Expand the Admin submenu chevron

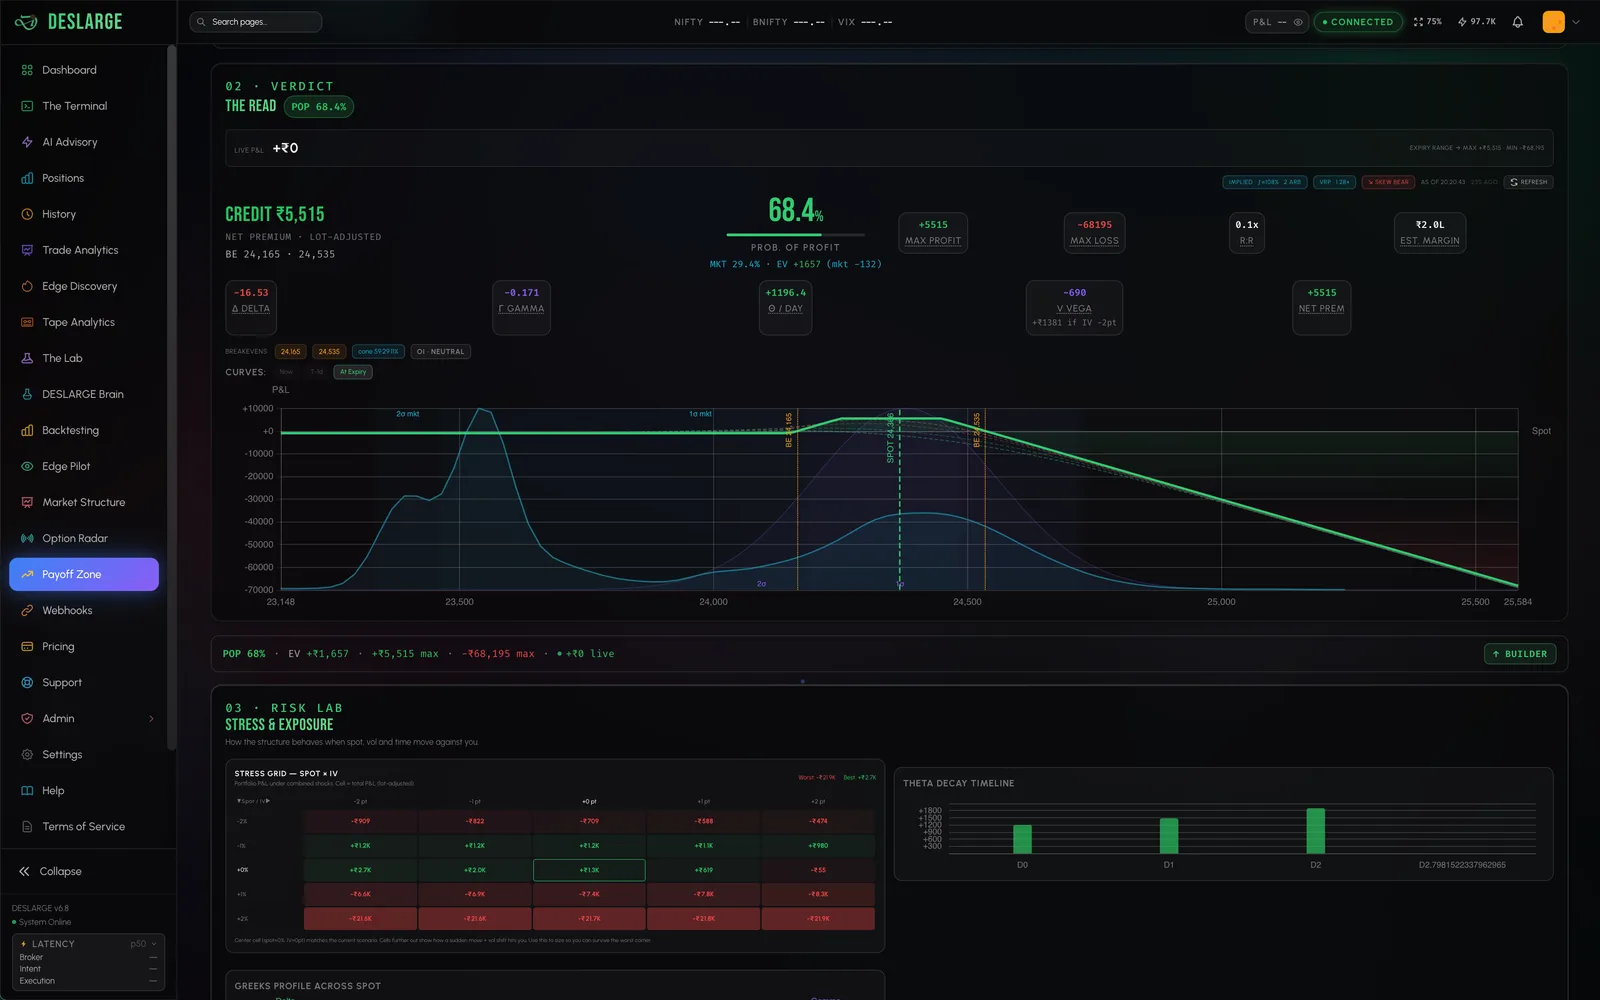tap(151, 718)
